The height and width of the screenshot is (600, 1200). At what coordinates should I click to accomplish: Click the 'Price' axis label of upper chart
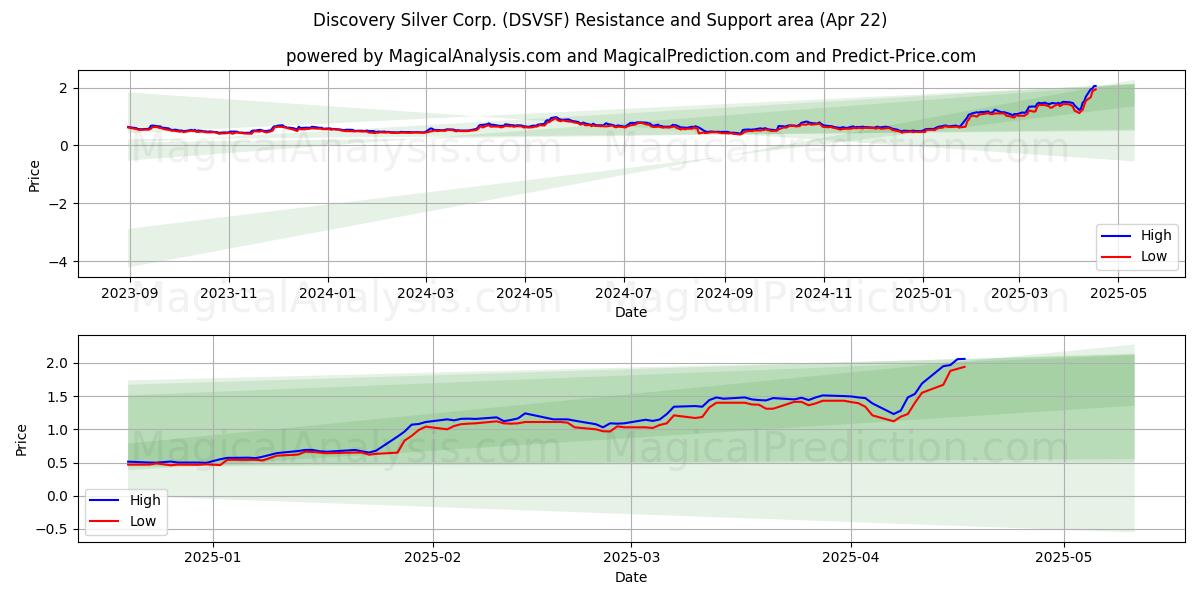tap(35, 175)
